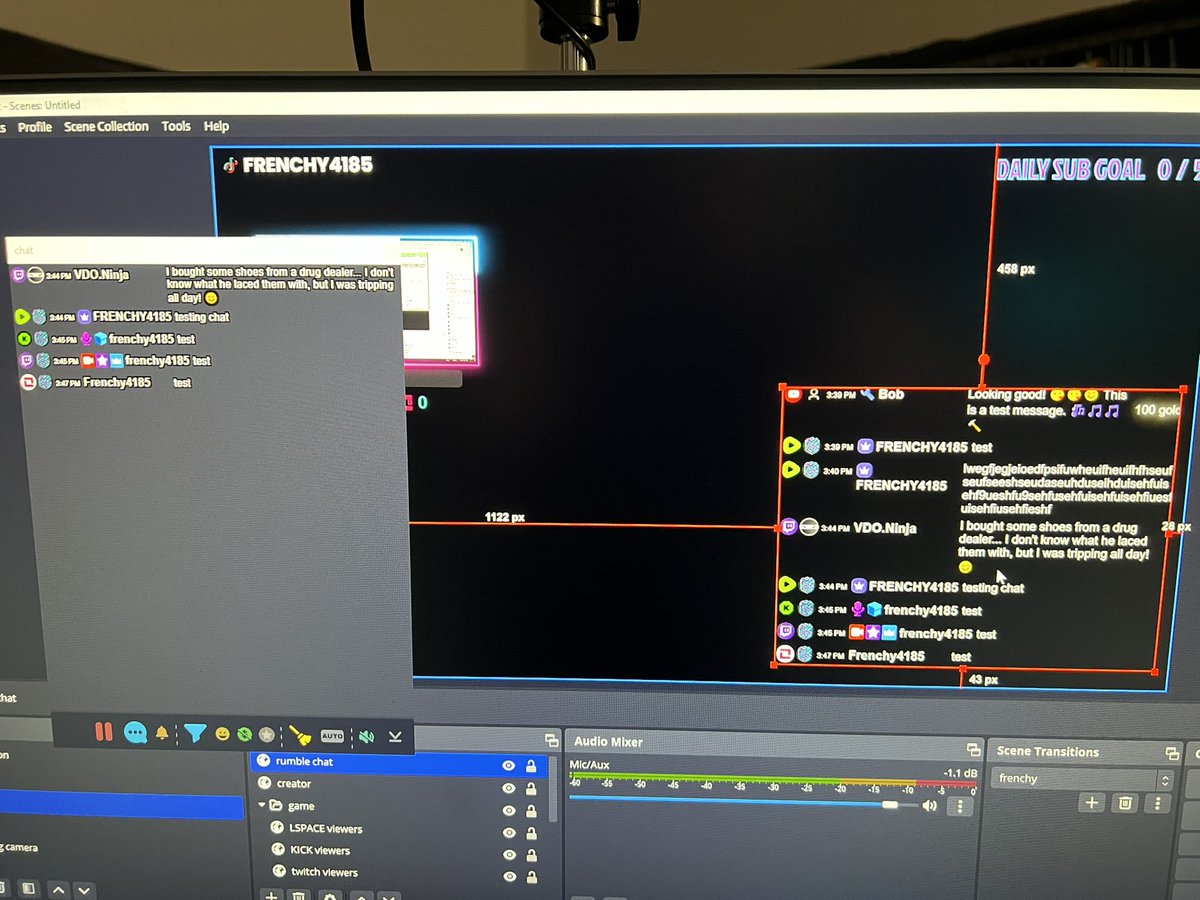The height and width of the screenshot is (900, 1200).
Task: Move scene up with the up arrow
Action: coord(58,888)
